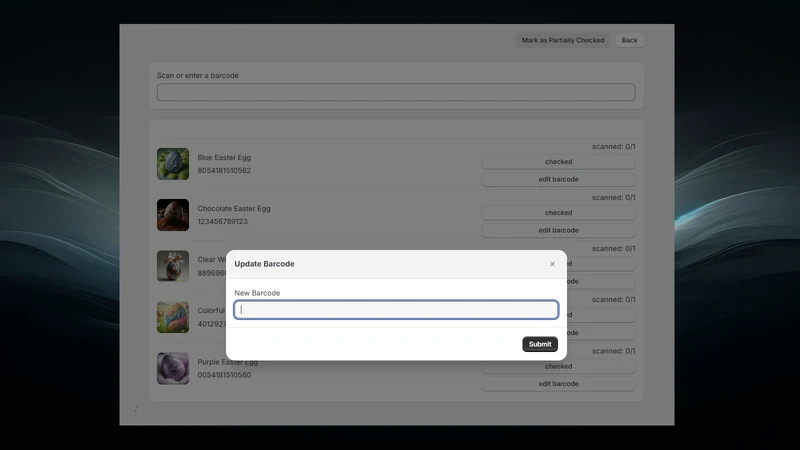The image size is (800, 450).
Task: Select barcode 8054181510562
Action: coord(224,170)
